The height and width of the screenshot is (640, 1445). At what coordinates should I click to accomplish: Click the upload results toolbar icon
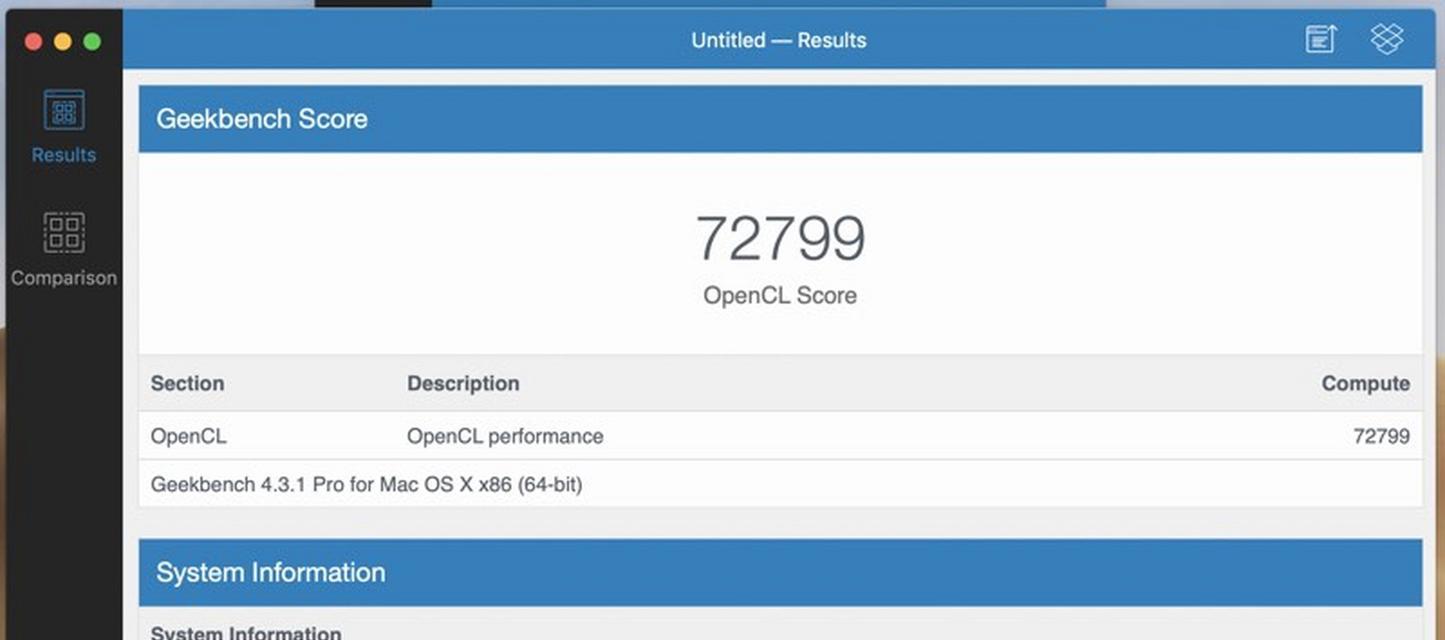[x=1320, y=39]
